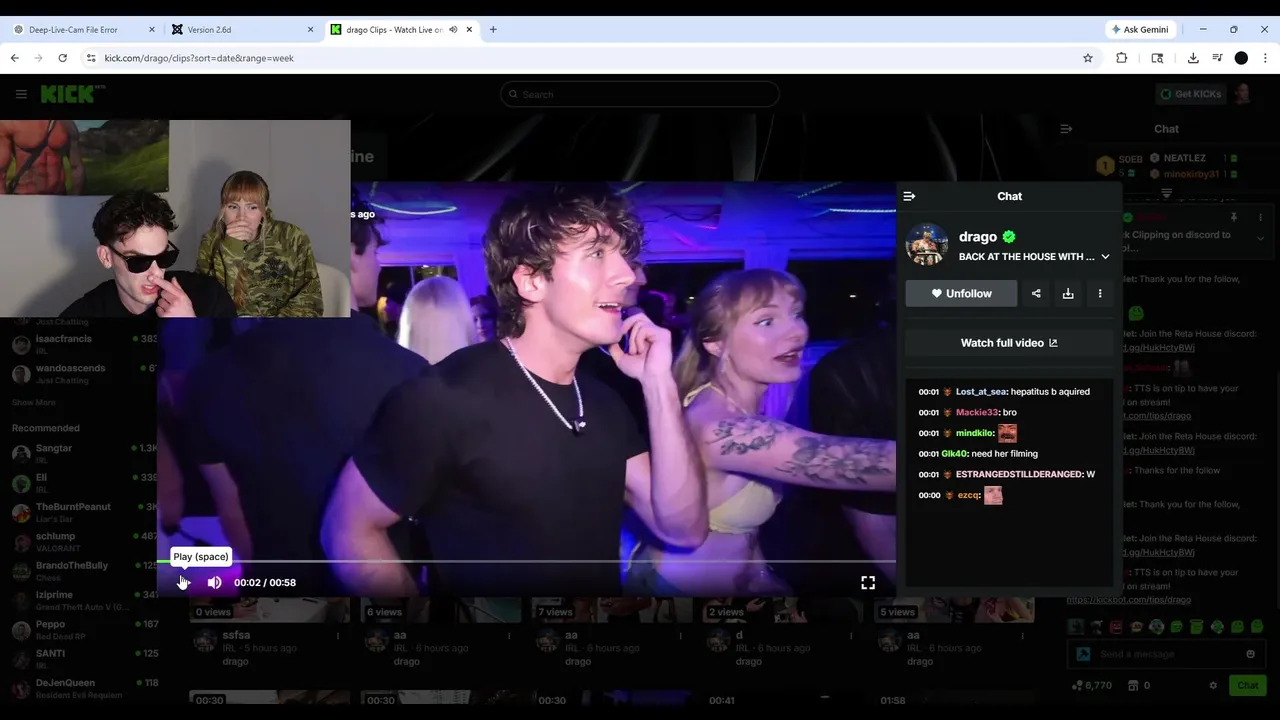Switch to Deep-Live-Cam File Error tab
The width and height of the screenshot is (1280, 720).
pos(85,30)
